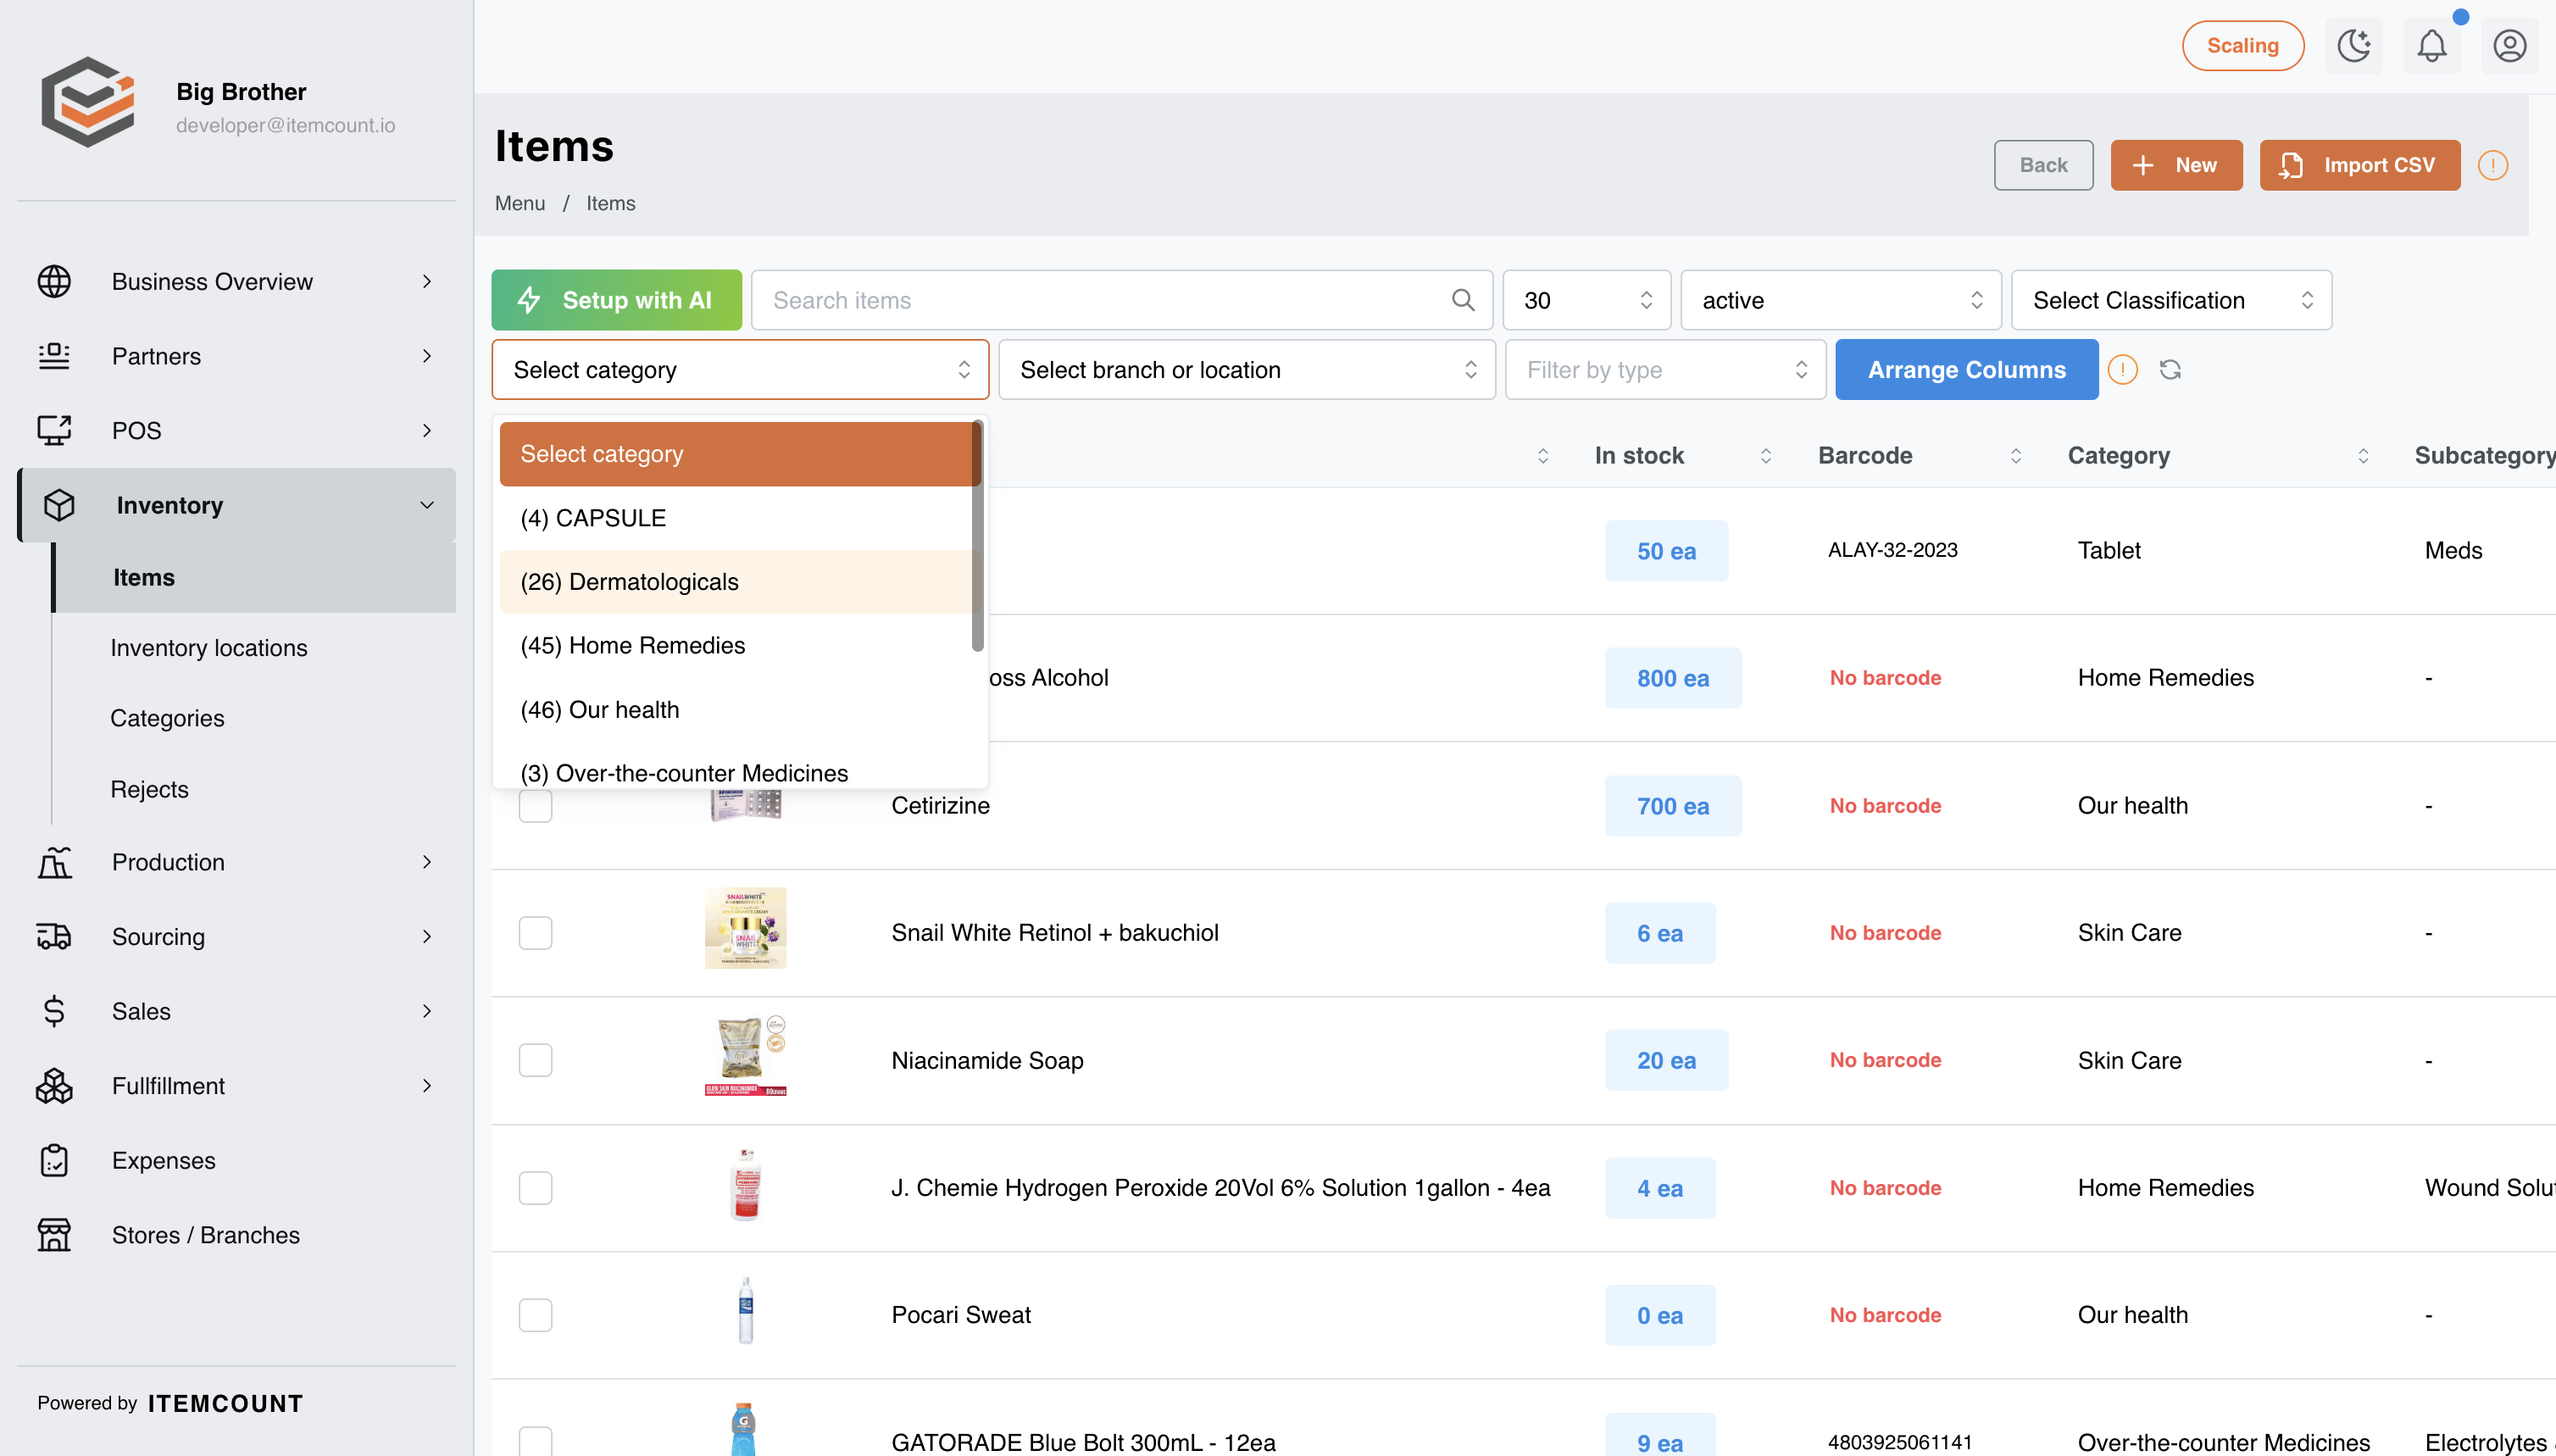Image resolution: width=2556 pixels, height=1456 pixels.
Task: Click the Production factory icon
Action: pyautogui.click(x=54, y=862)
